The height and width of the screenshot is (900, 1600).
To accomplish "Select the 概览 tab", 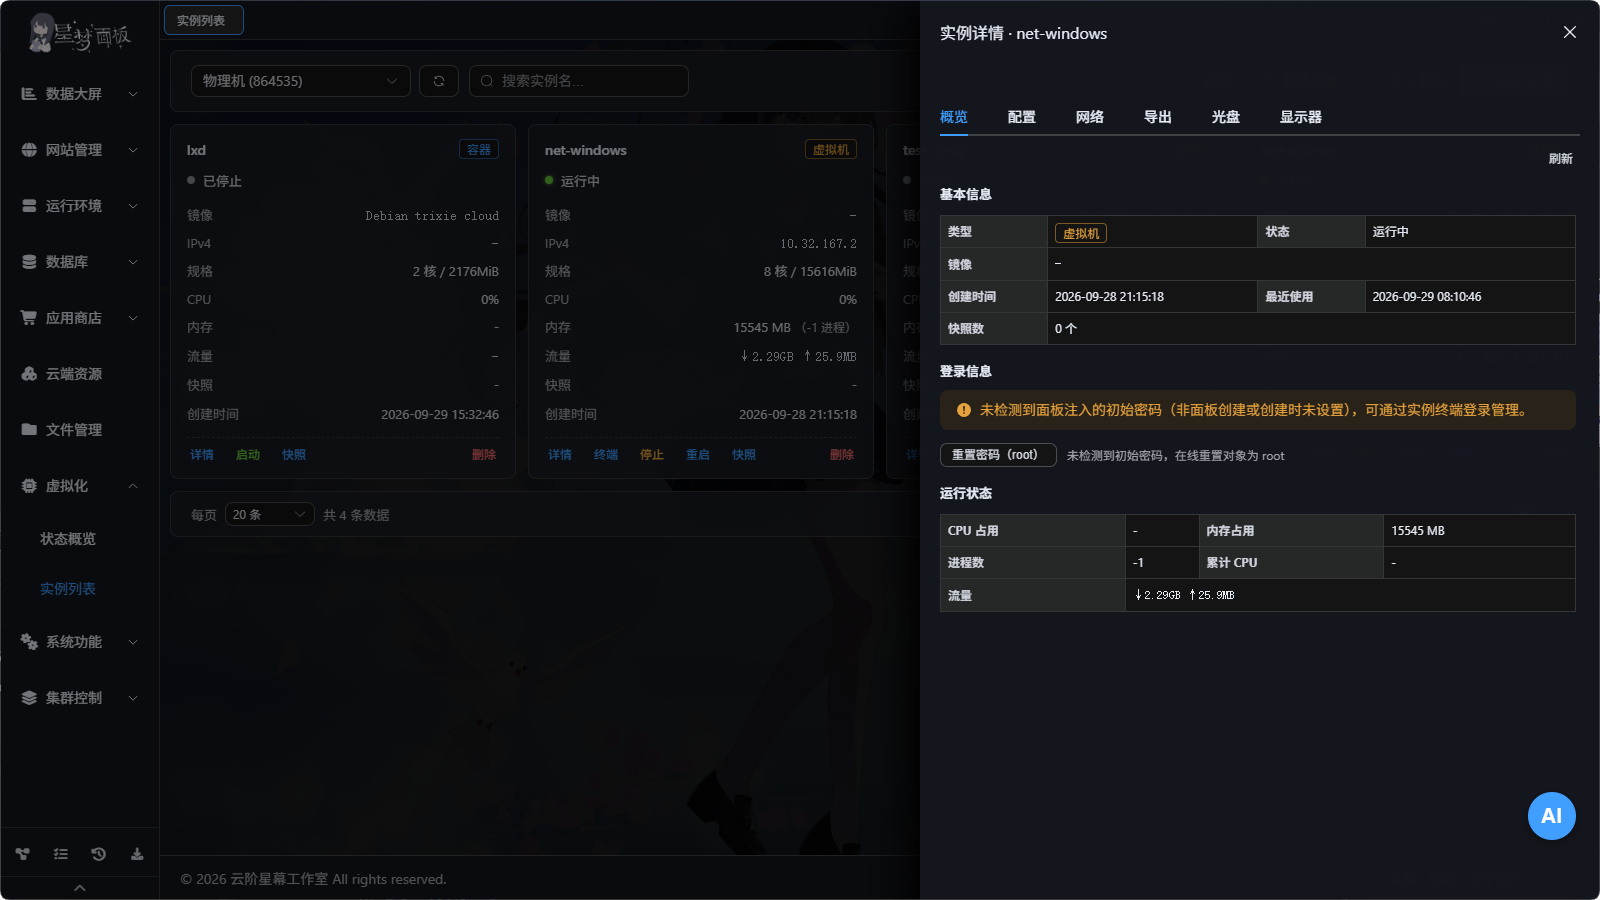I will pos(954,117).
